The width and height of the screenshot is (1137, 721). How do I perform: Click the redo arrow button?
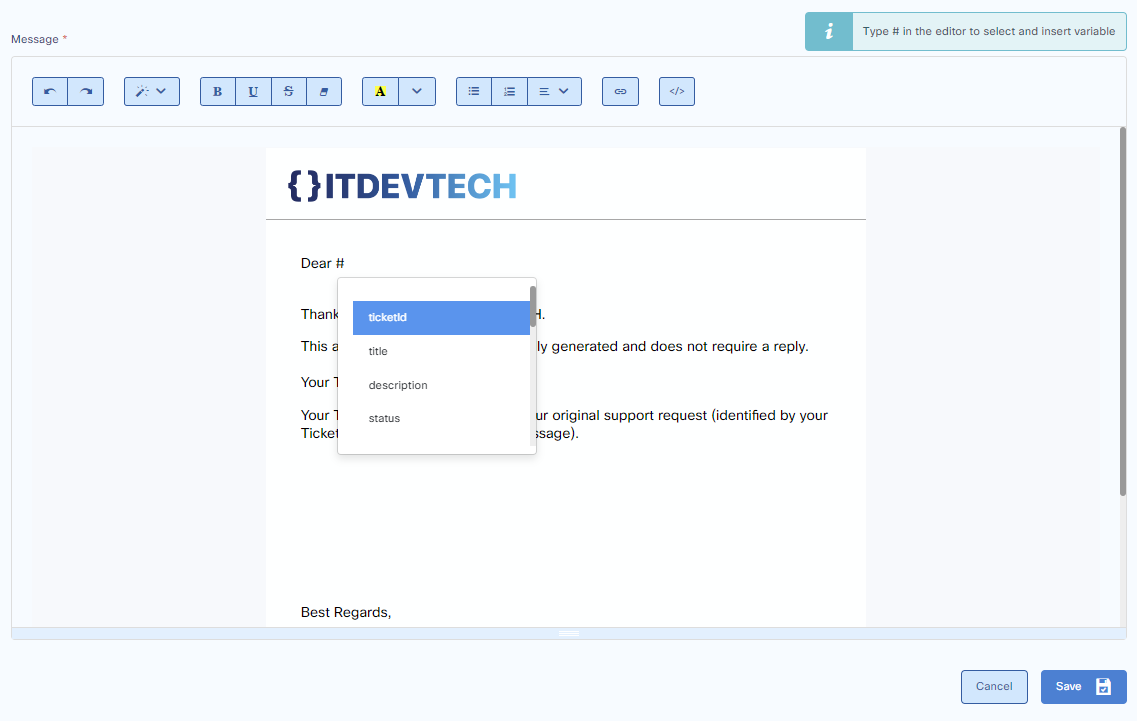[86, 91]
